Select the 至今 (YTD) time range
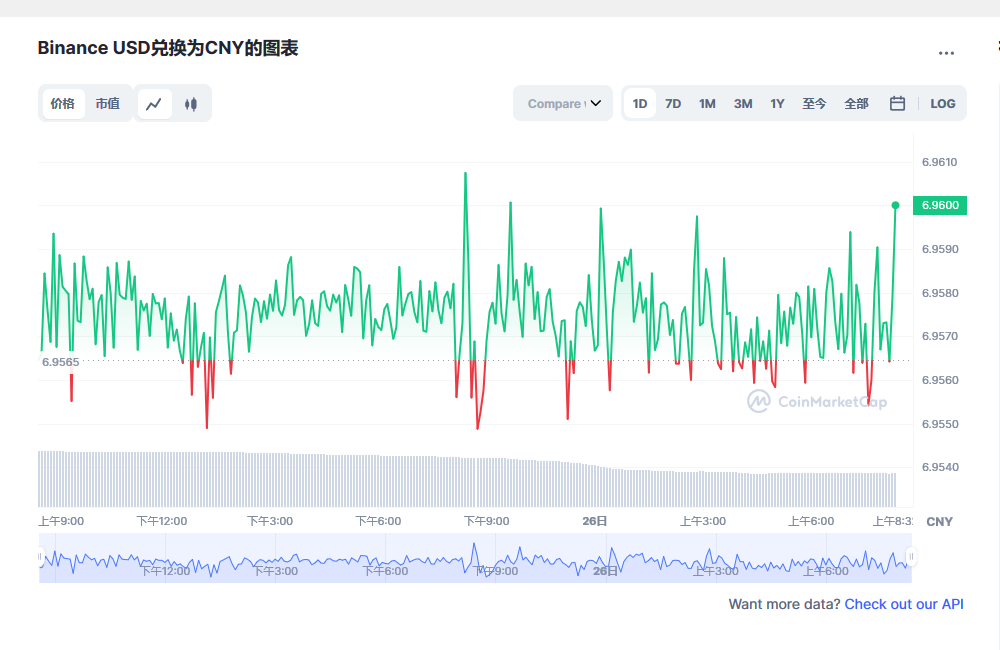The image size is (1000, 650). pos(814,103)
